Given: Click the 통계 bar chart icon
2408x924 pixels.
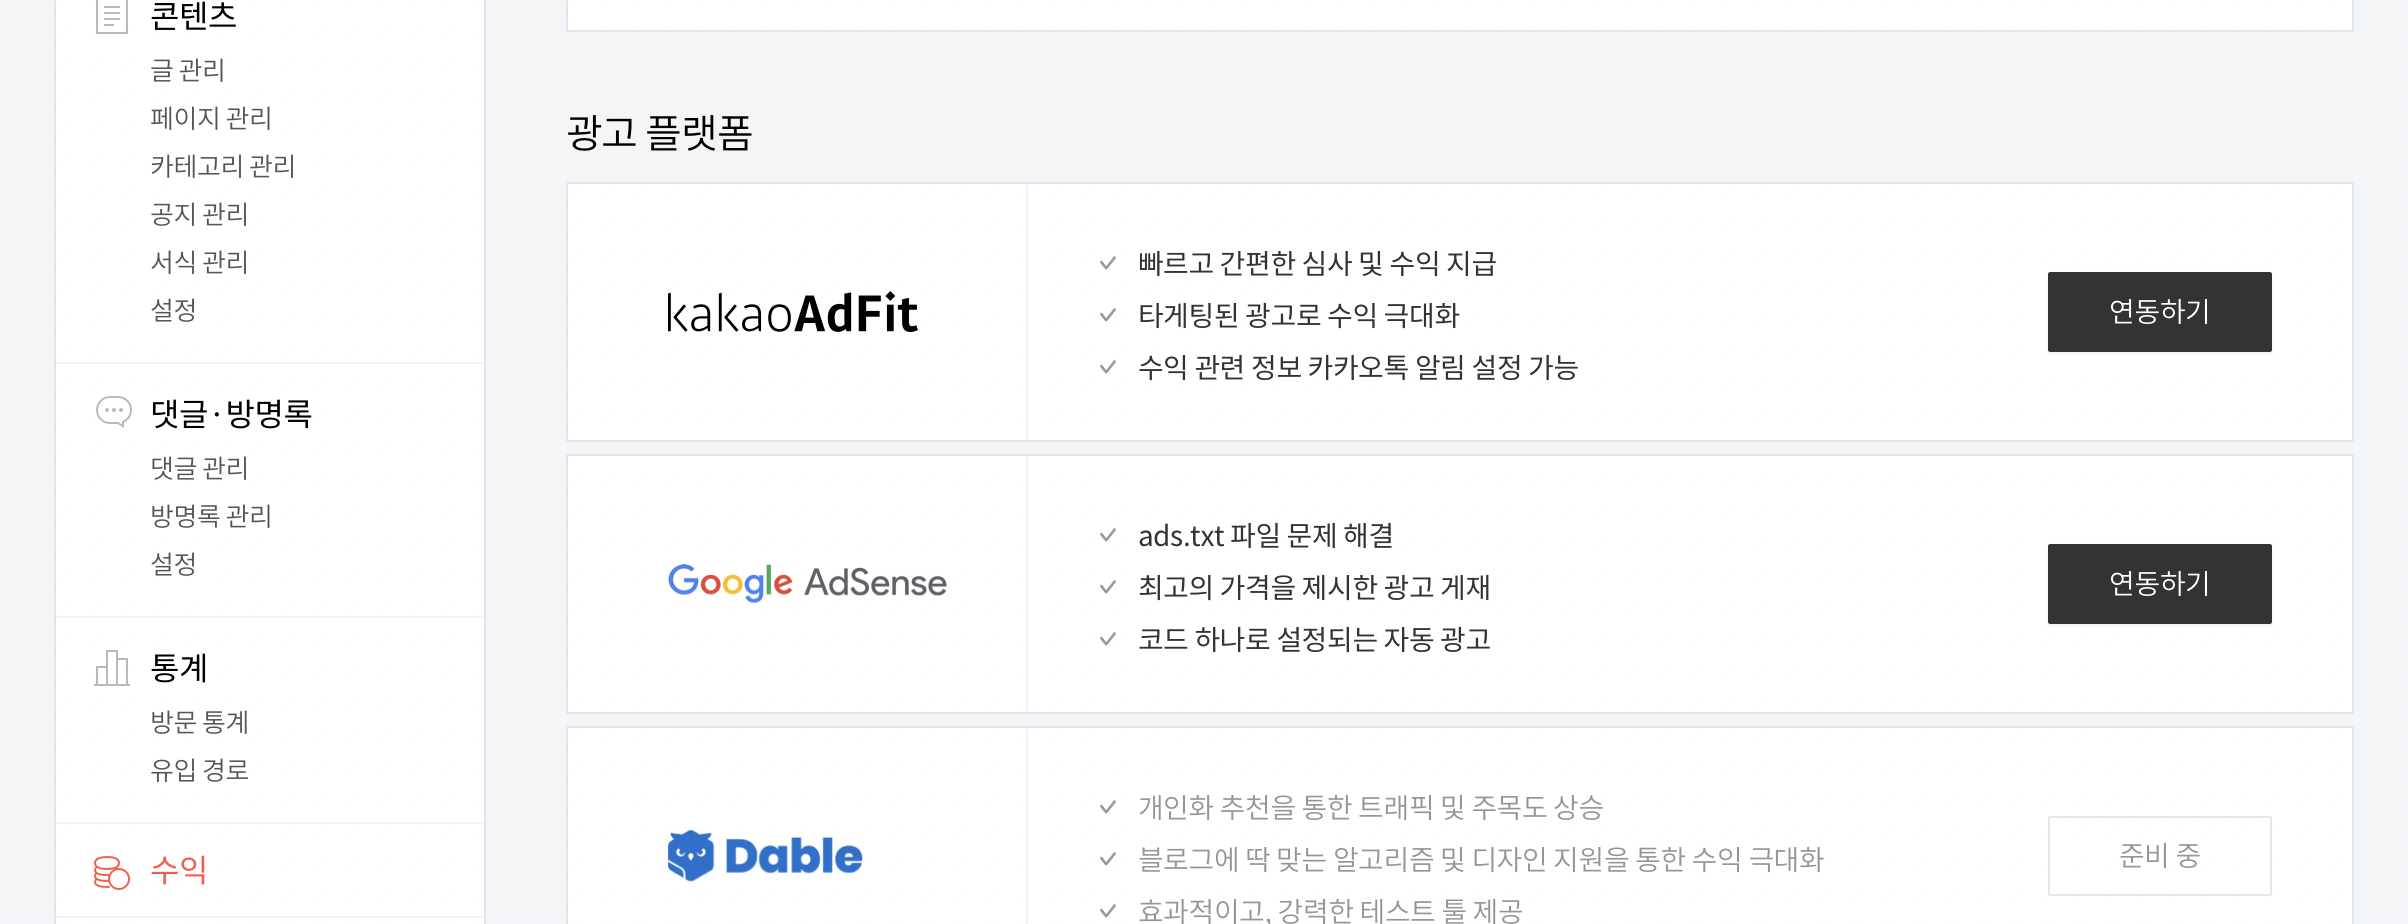Looking at the screenshot, I should click(x=112, y=667).
